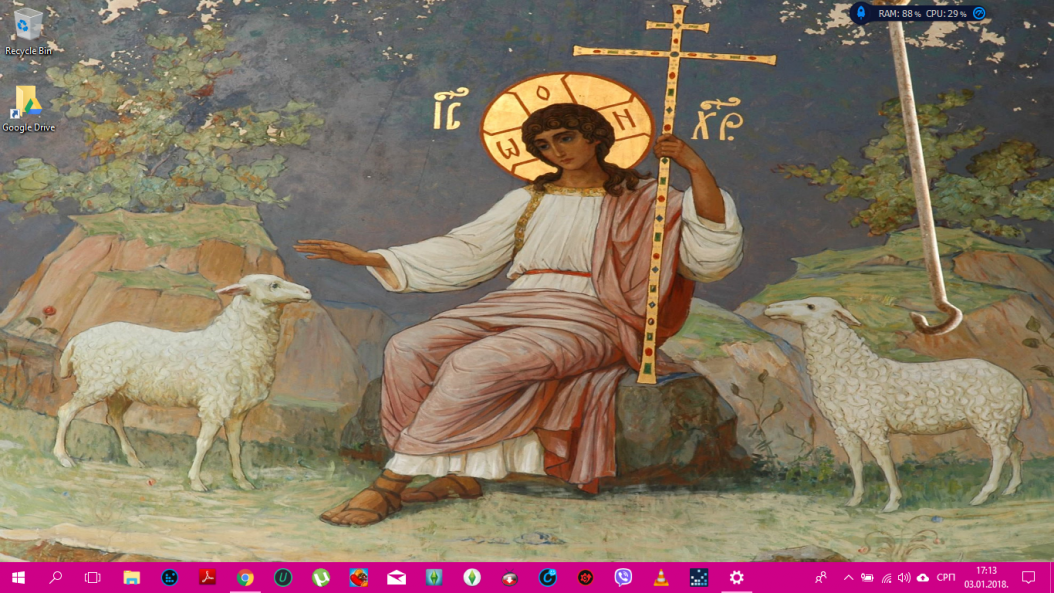Launch Viber from the taskbar

[623, 578]
